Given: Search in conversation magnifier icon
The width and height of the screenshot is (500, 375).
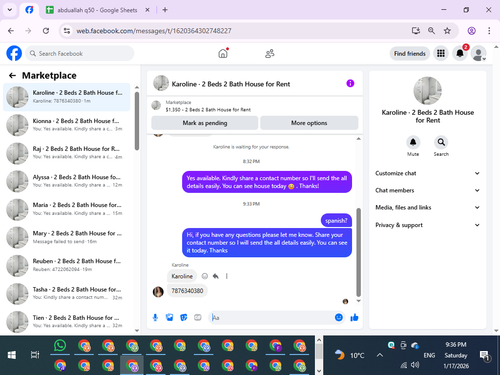Looking at the screenshot, I should 441,142.
